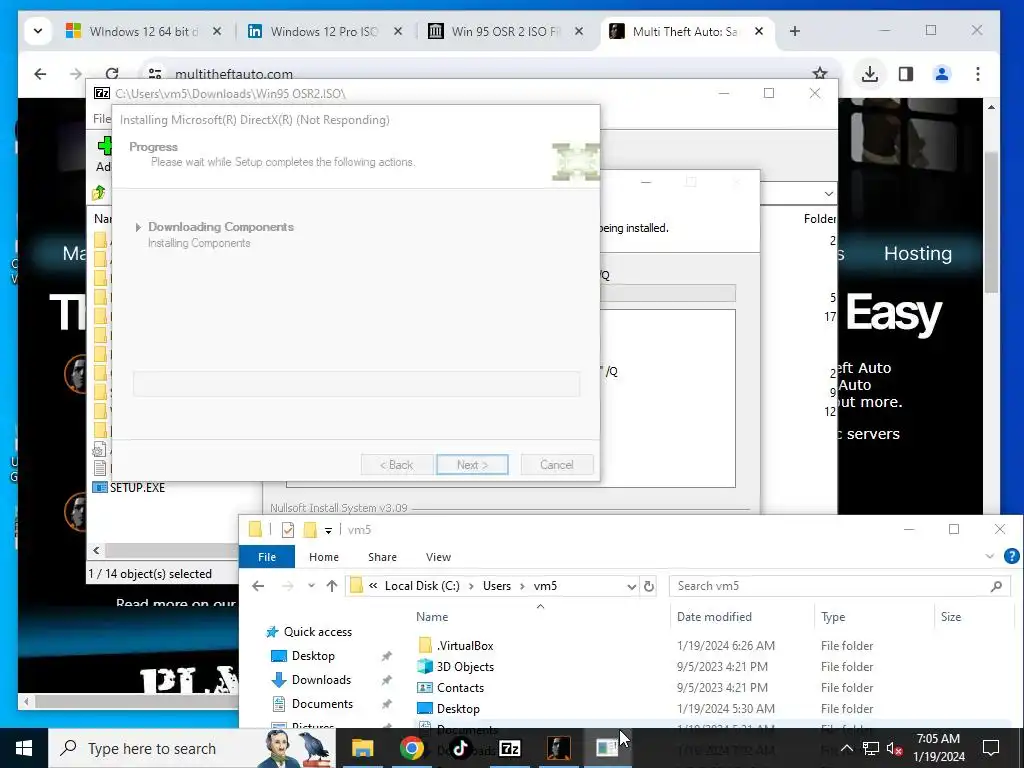Click the Explorer properties quick access icon
This screenshot has width=1024, height=768.
tap(287, 530)
